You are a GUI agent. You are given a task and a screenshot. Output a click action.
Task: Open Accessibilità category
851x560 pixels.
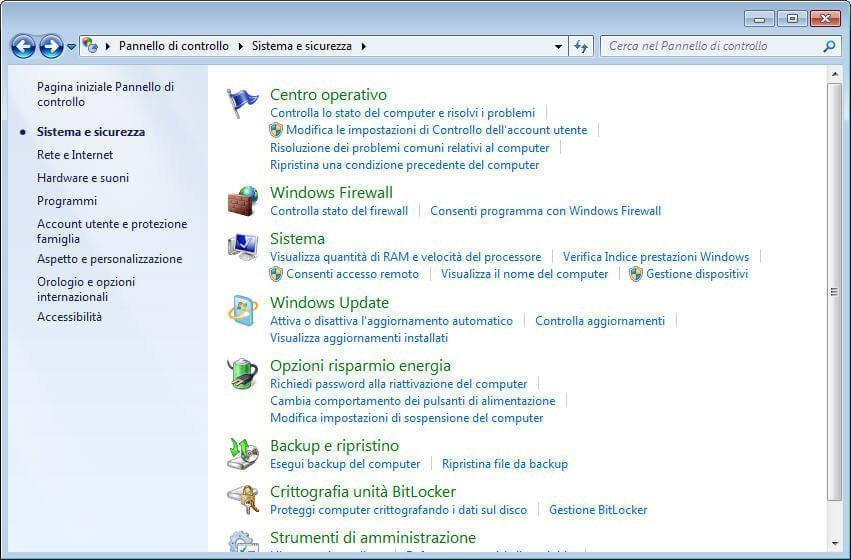tap(69, 317)
